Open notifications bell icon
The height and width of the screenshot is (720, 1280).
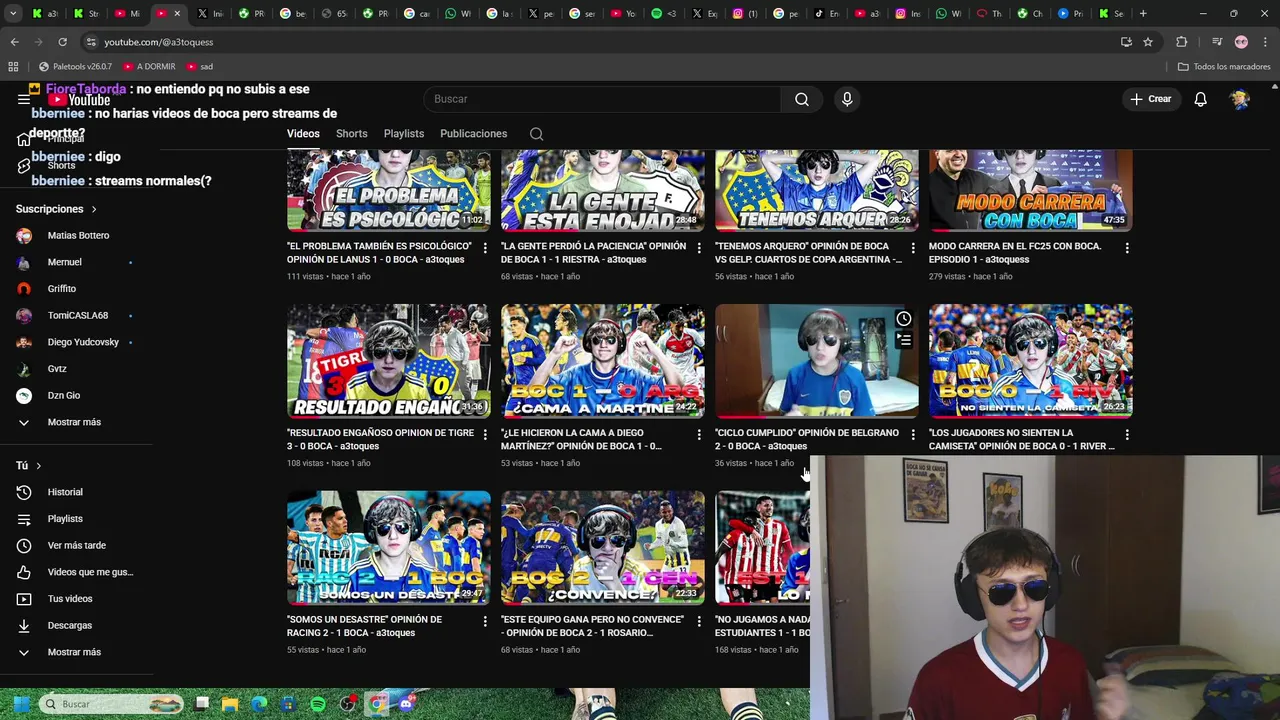click(1200, 99)
